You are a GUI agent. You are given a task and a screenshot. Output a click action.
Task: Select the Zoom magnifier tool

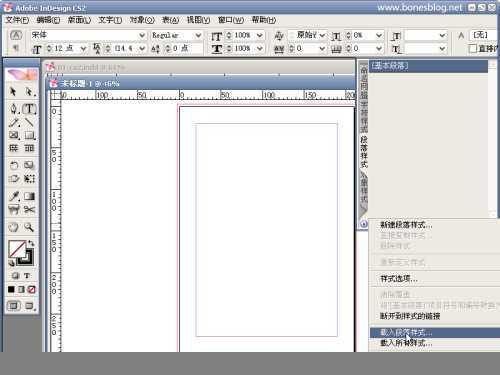(x=29, y=227)
